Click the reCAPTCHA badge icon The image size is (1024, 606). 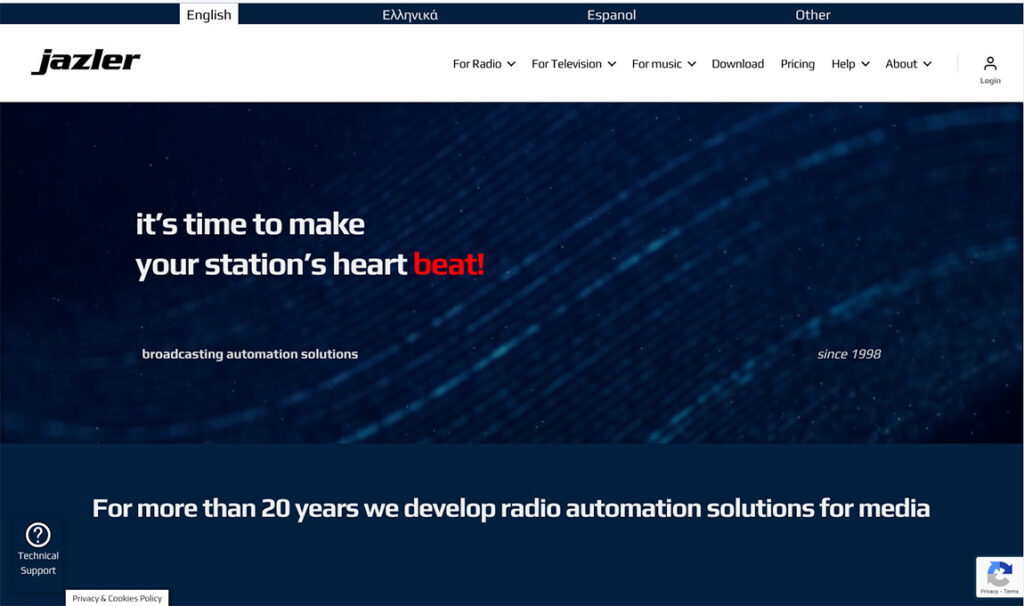[x=999, y=574]
